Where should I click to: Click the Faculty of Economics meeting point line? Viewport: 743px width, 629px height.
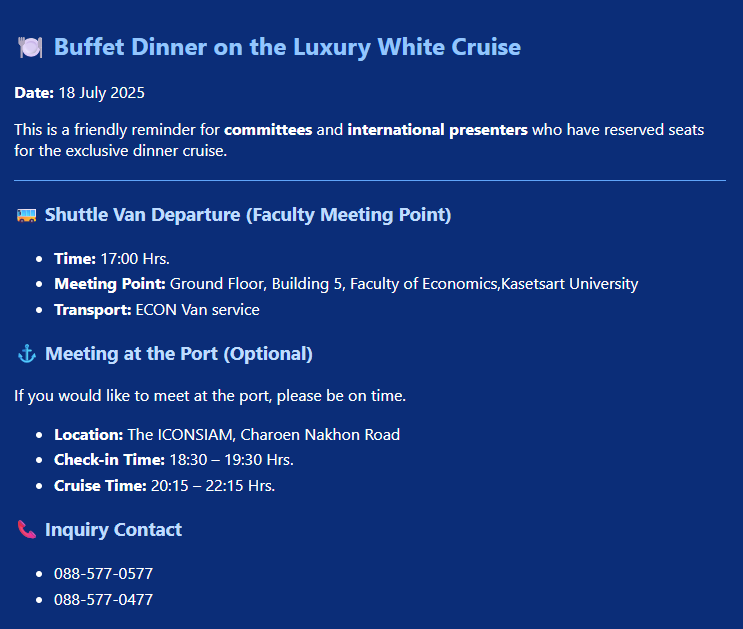tap(346, 284)
